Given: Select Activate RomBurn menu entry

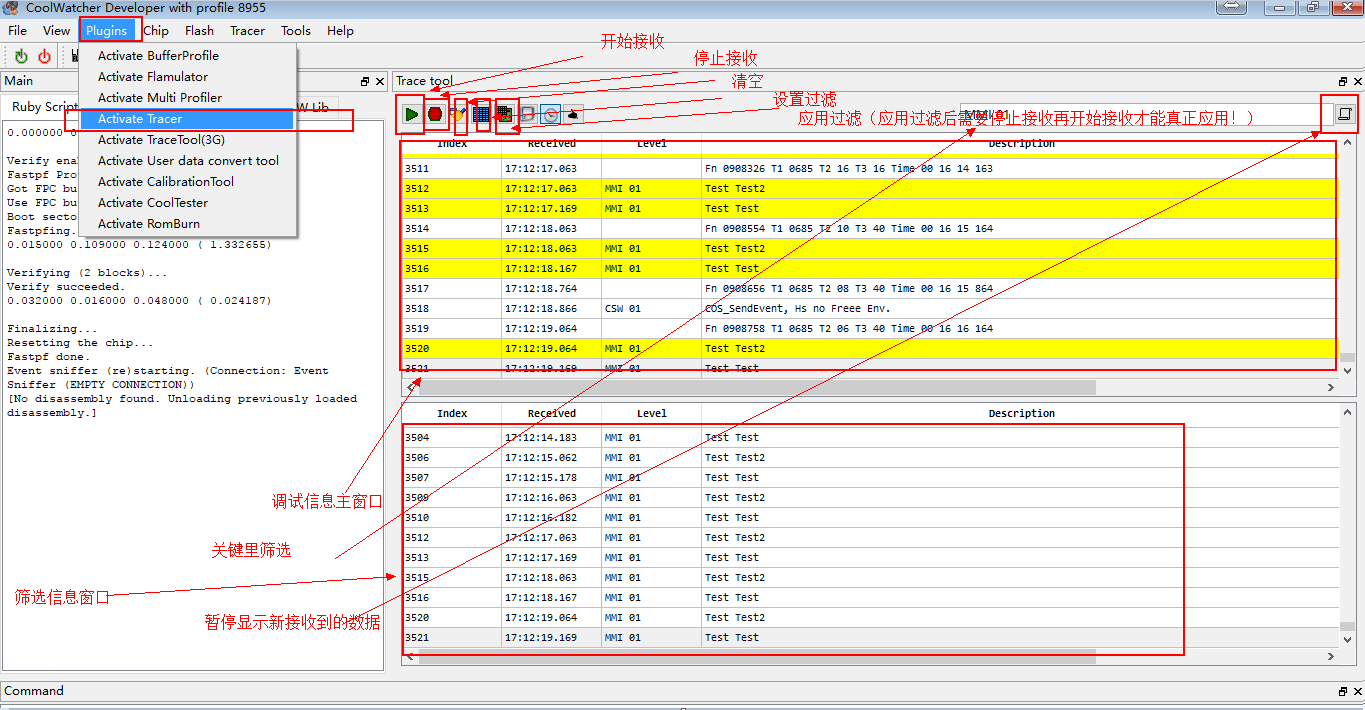Looking at the screenshot, I should (187, 224).
